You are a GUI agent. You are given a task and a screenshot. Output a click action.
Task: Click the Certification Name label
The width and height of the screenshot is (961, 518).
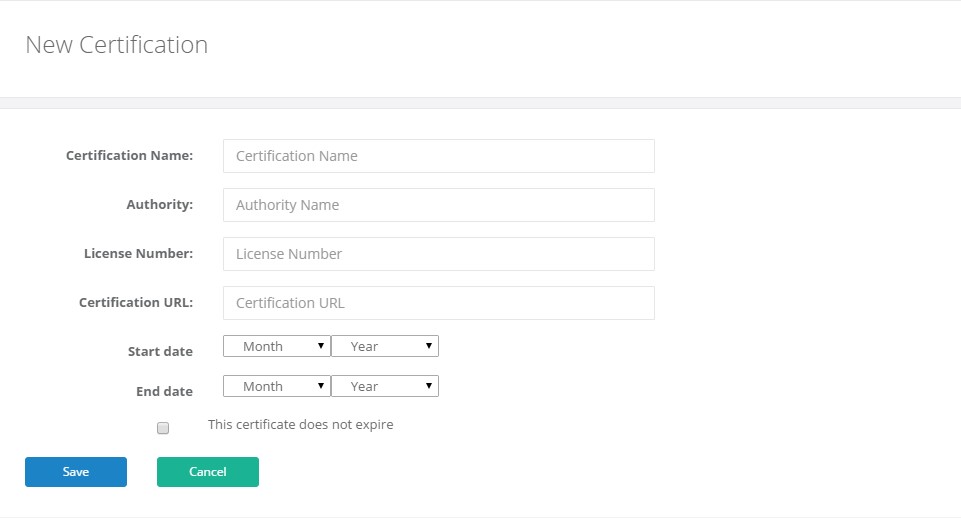click(129, 156)
